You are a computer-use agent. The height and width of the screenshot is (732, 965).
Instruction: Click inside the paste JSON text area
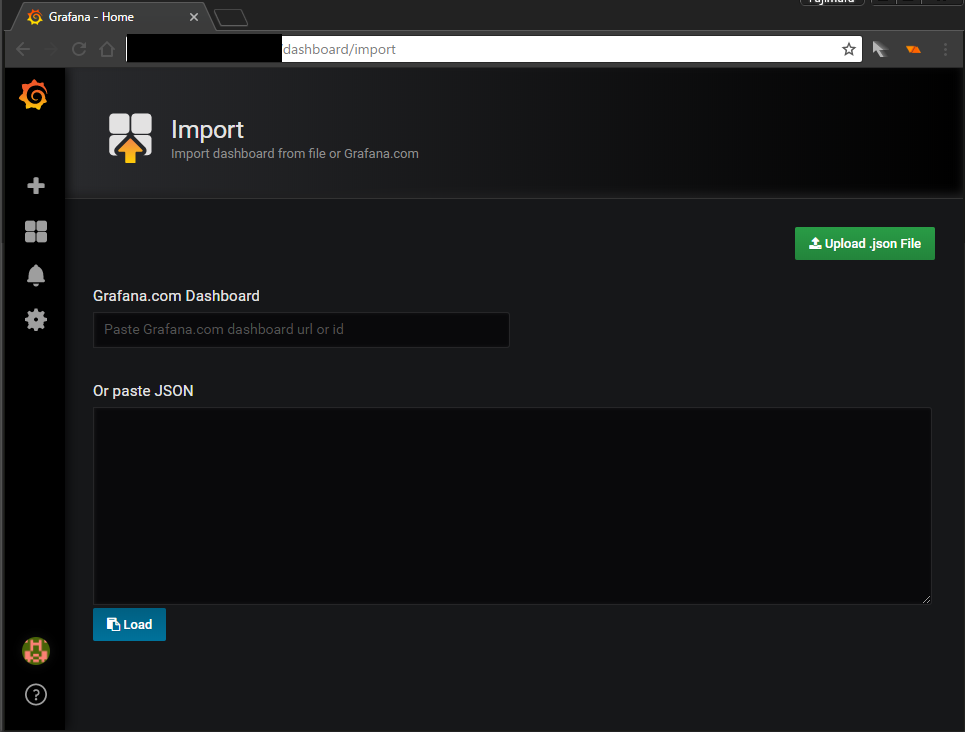coord(512,505)
